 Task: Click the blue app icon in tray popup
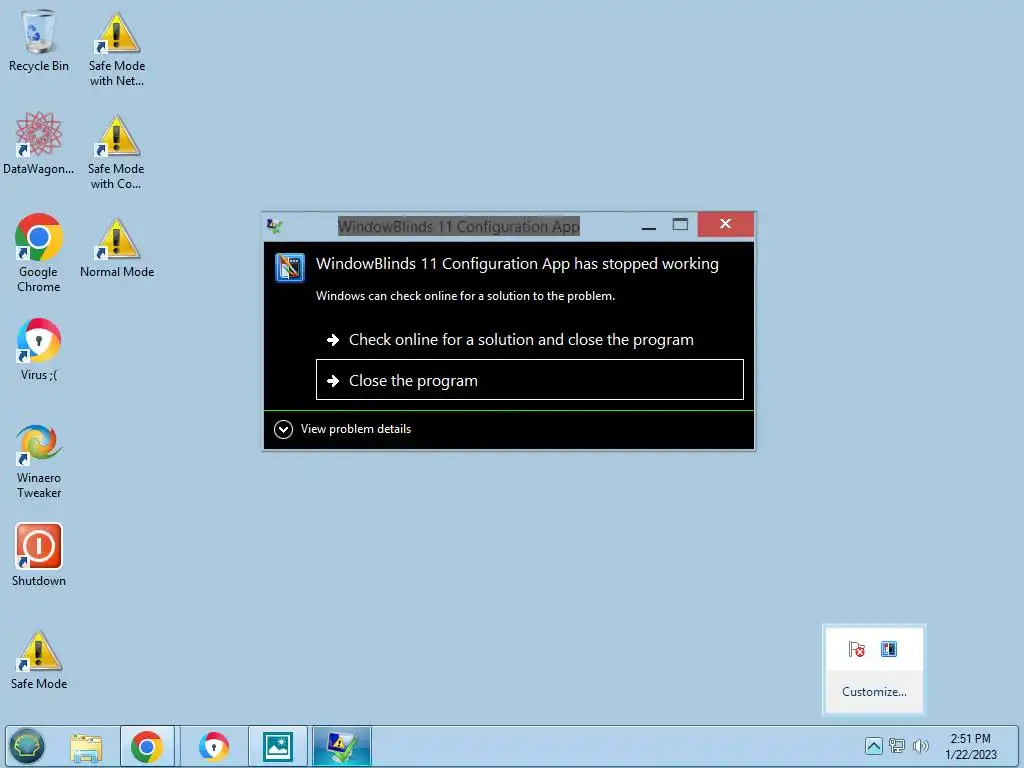coord(889,649)
